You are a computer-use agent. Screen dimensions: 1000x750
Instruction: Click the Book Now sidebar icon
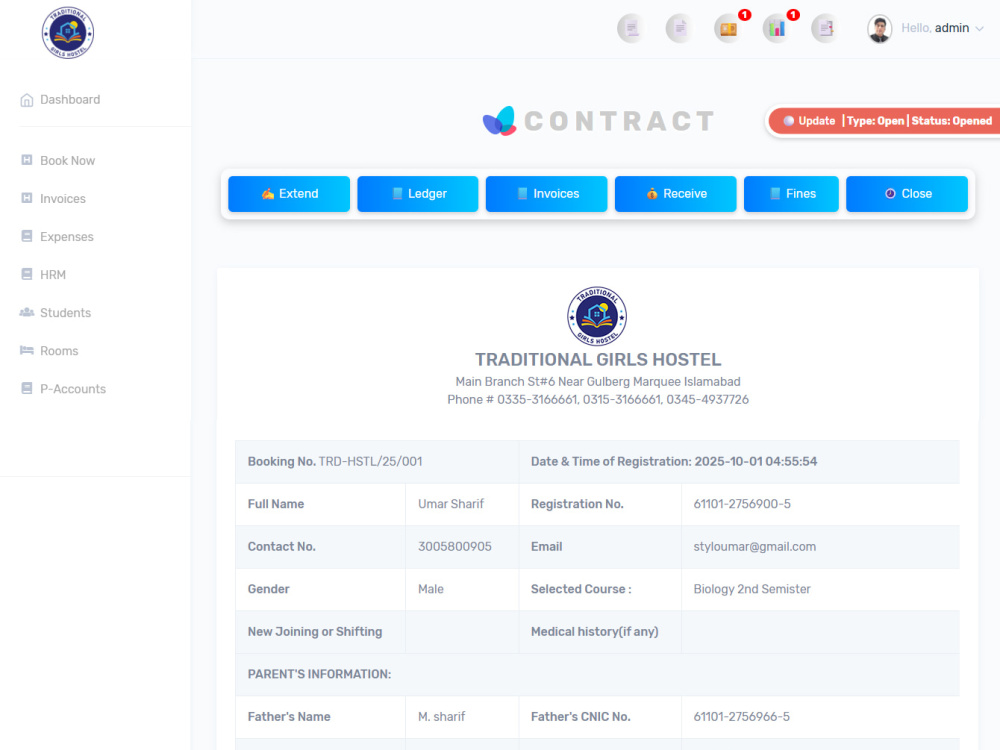click(27, 160)
